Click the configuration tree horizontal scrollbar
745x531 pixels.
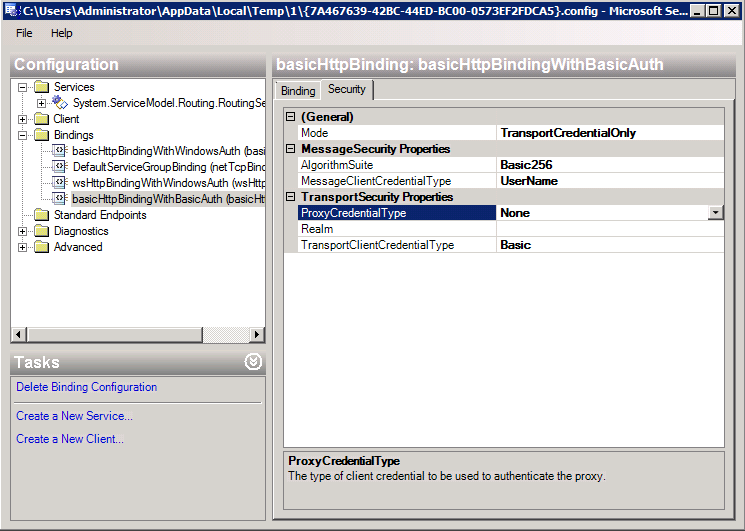[137, 334]
